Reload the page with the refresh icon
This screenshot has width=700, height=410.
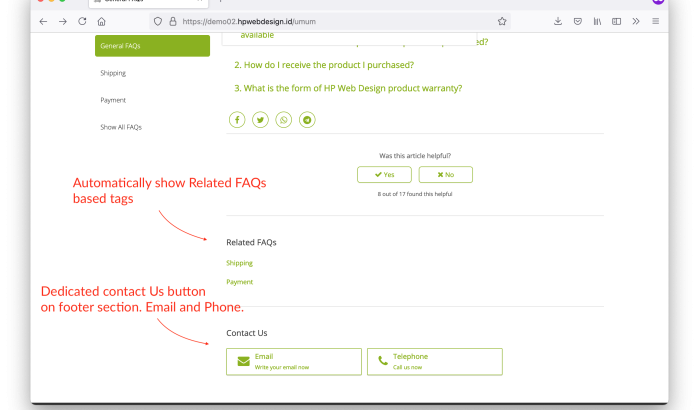click(x=82, y=21)
